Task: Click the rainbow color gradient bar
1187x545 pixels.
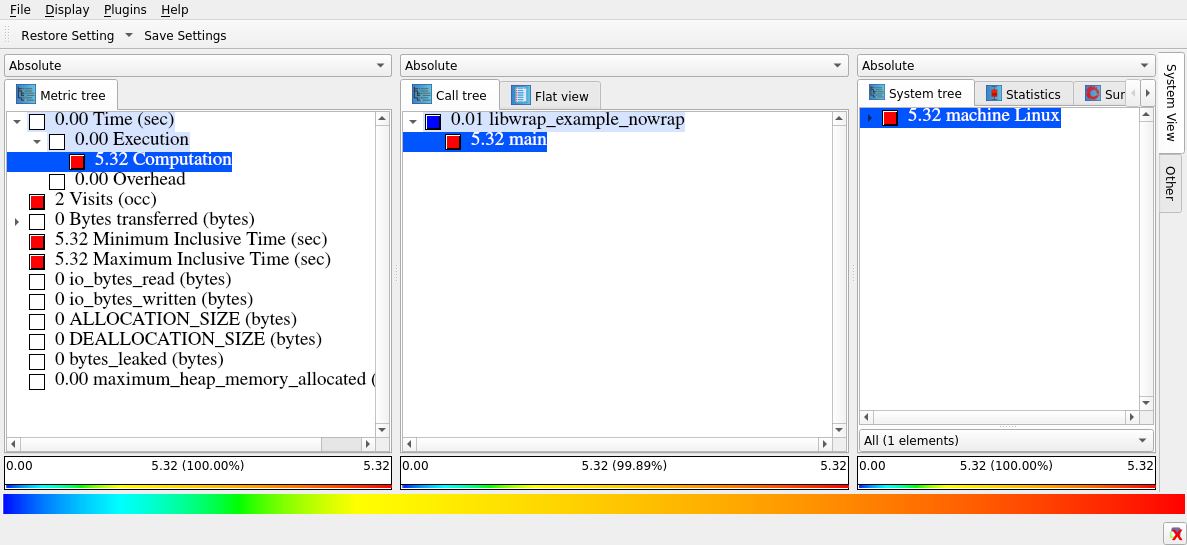Action: point(593,504)
